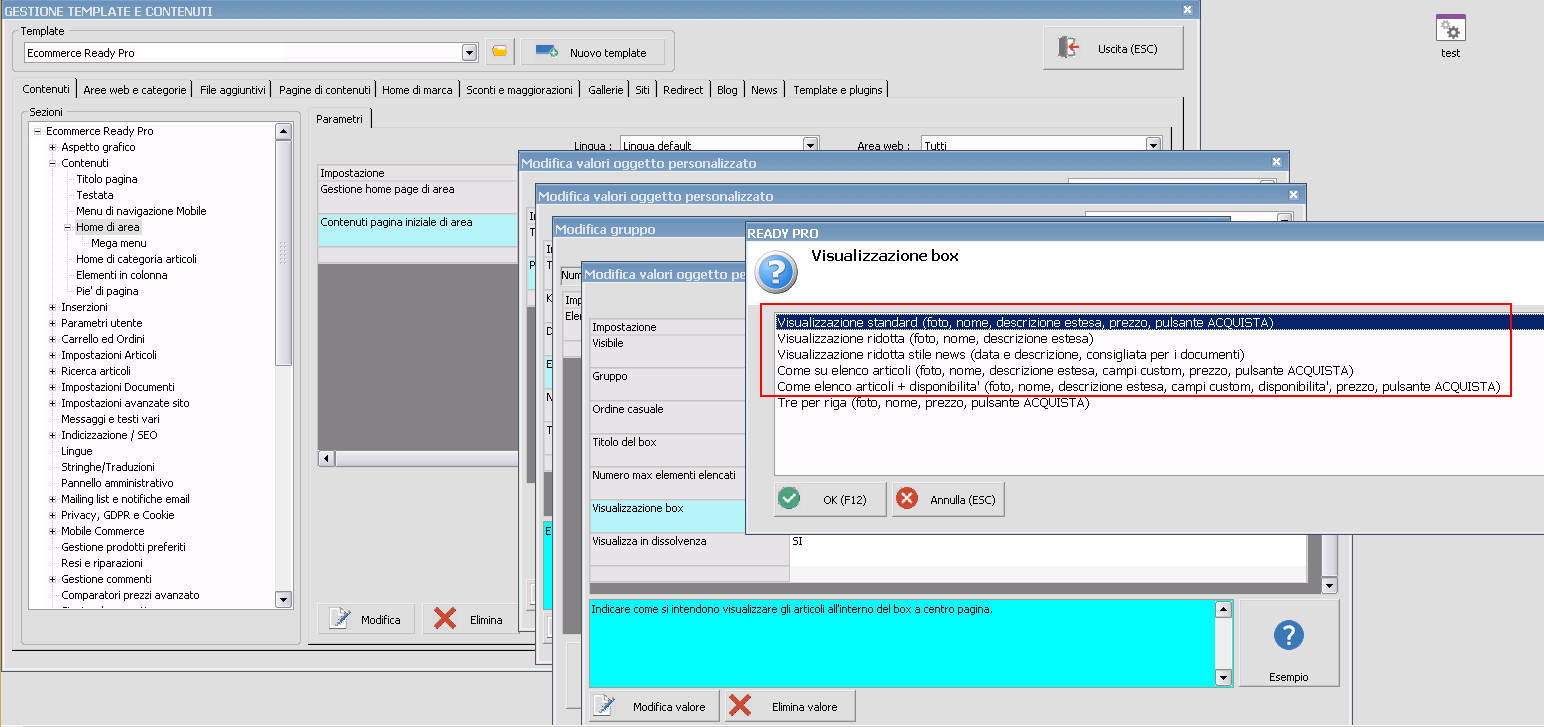The width and height of the screenshot is (1544, 727).
Task: Select the Visualizza in dissolvenza setting row
Action: pos(948,548)
